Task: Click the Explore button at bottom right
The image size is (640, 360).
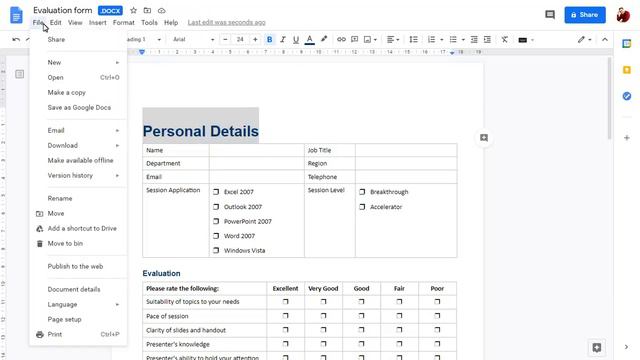Action: coord(597,348)
